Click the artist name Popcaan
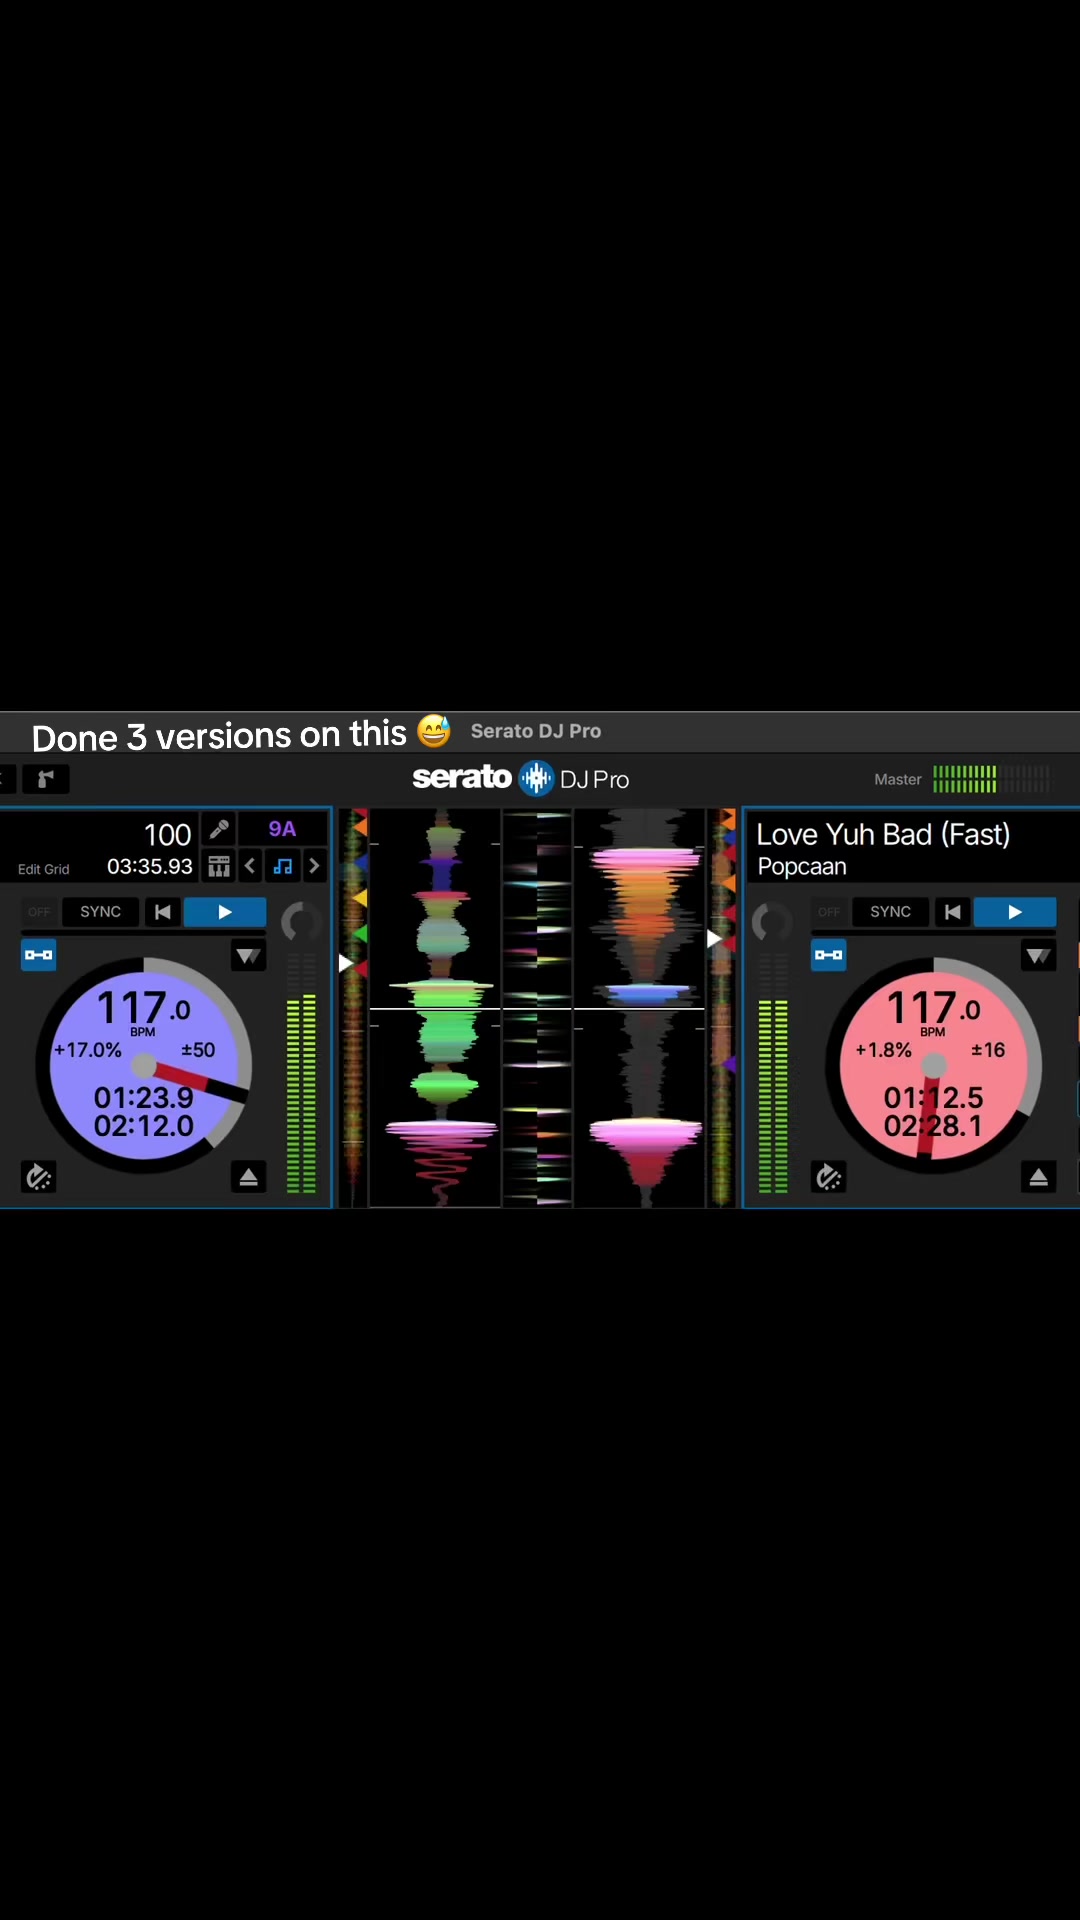The height and width of the screenshot is (1920, 1080). [802, 866]
